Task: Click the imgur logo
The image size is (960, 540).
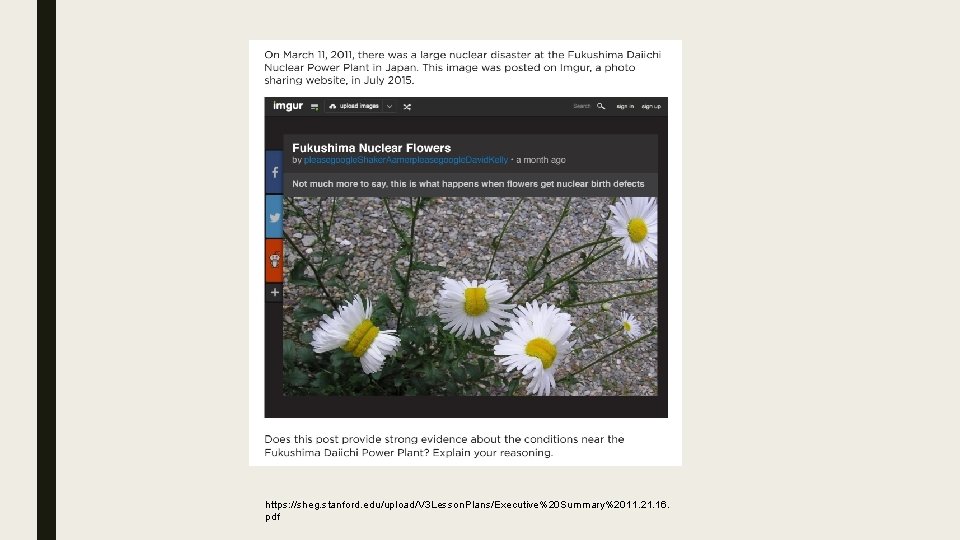Action: click(288, 106)
